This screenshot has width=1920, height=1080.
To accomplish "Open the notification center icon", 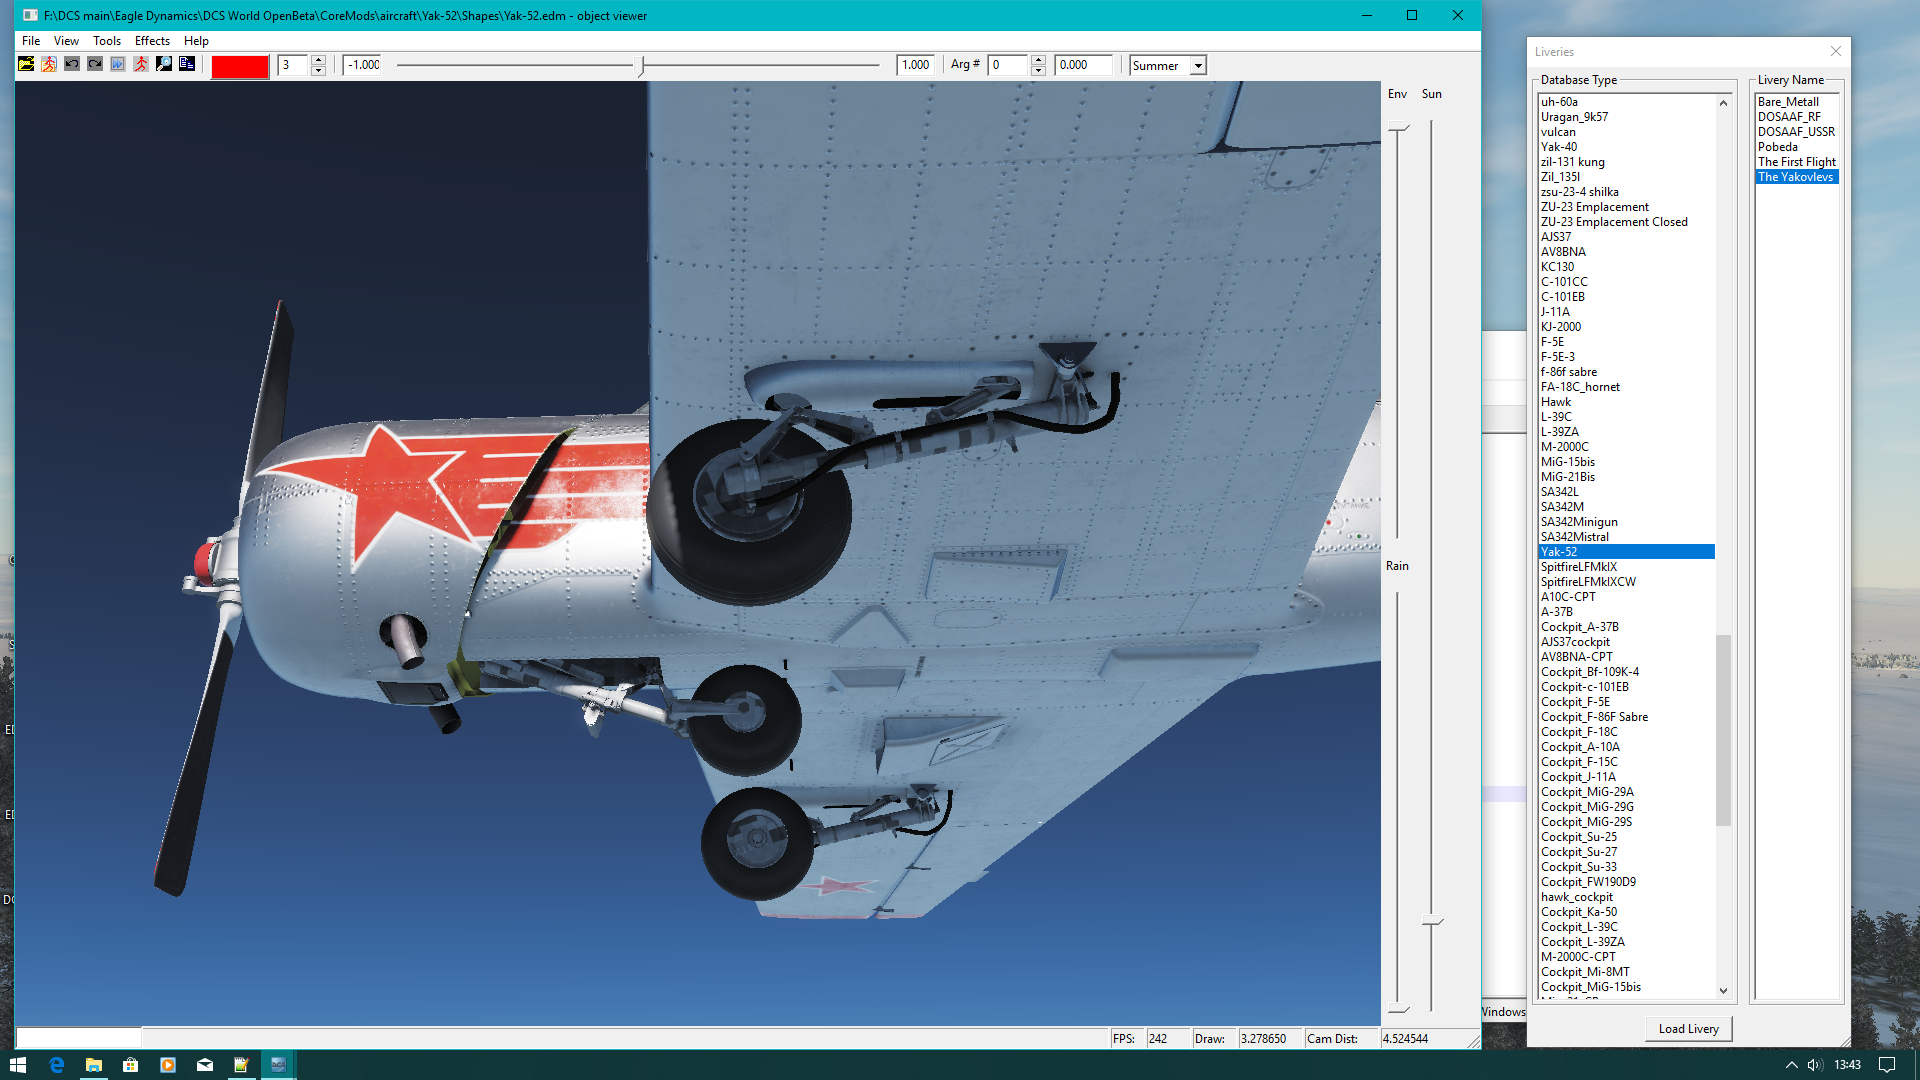I will point(1887,1065).
